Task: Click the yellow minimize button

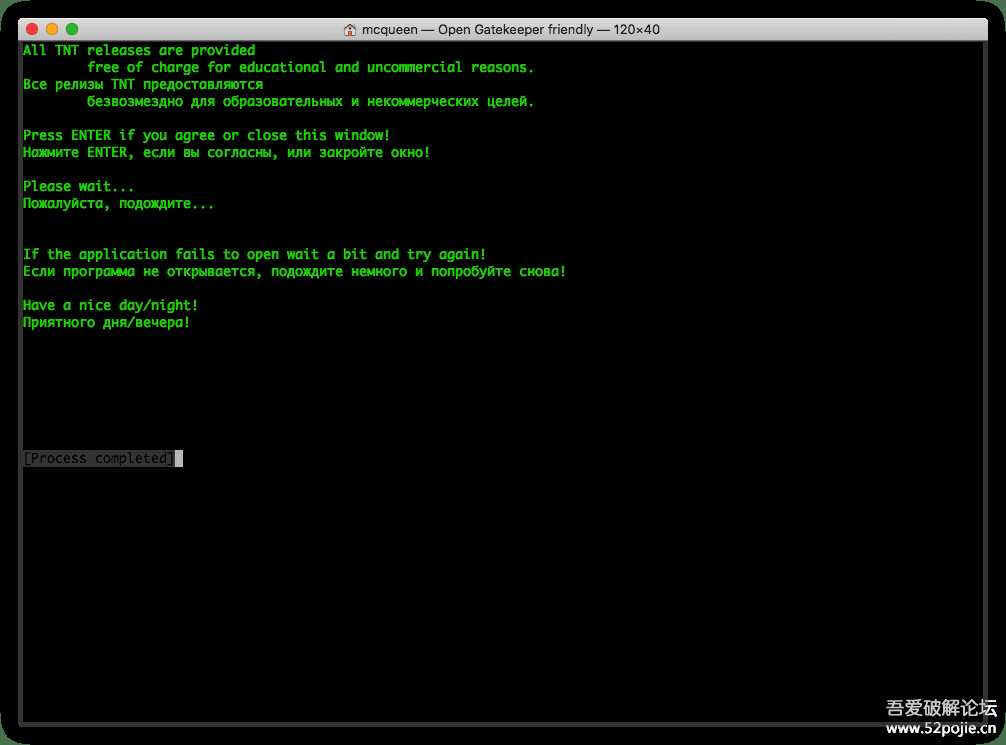Action: (51, 30)
